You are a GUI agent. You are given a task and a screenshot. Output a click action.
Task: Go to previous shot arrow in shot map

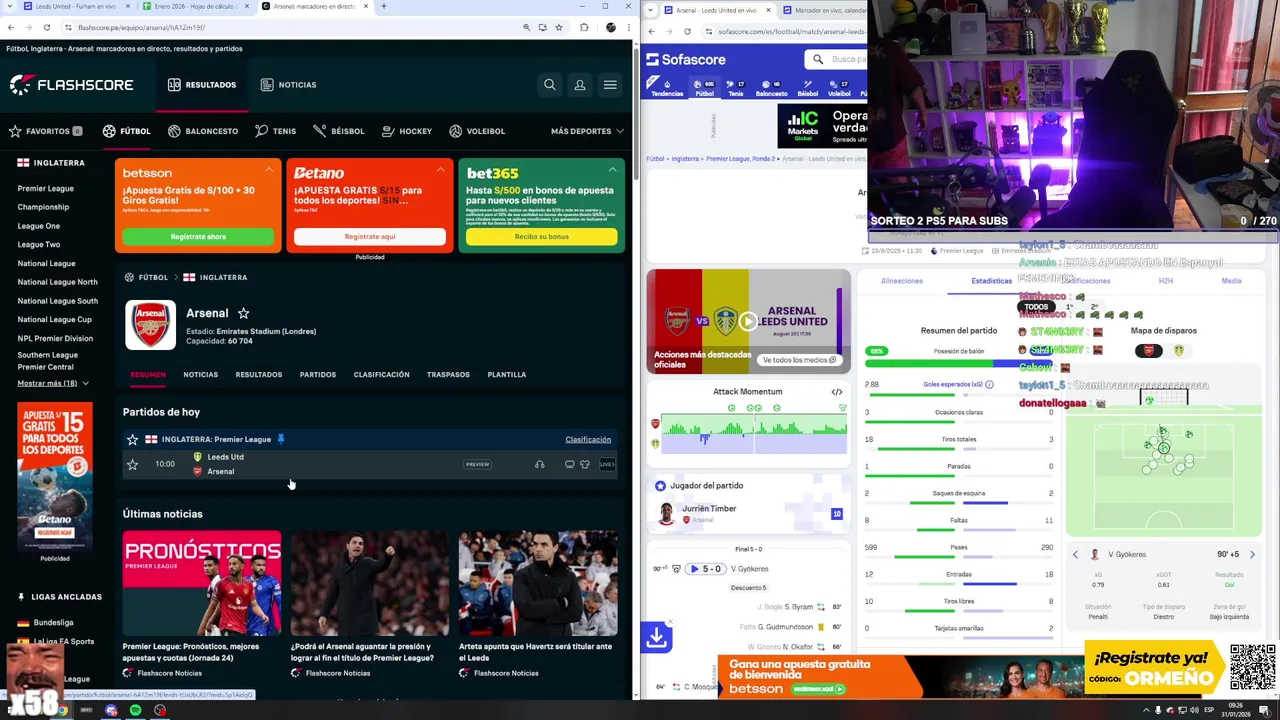tap(1076, 554)
